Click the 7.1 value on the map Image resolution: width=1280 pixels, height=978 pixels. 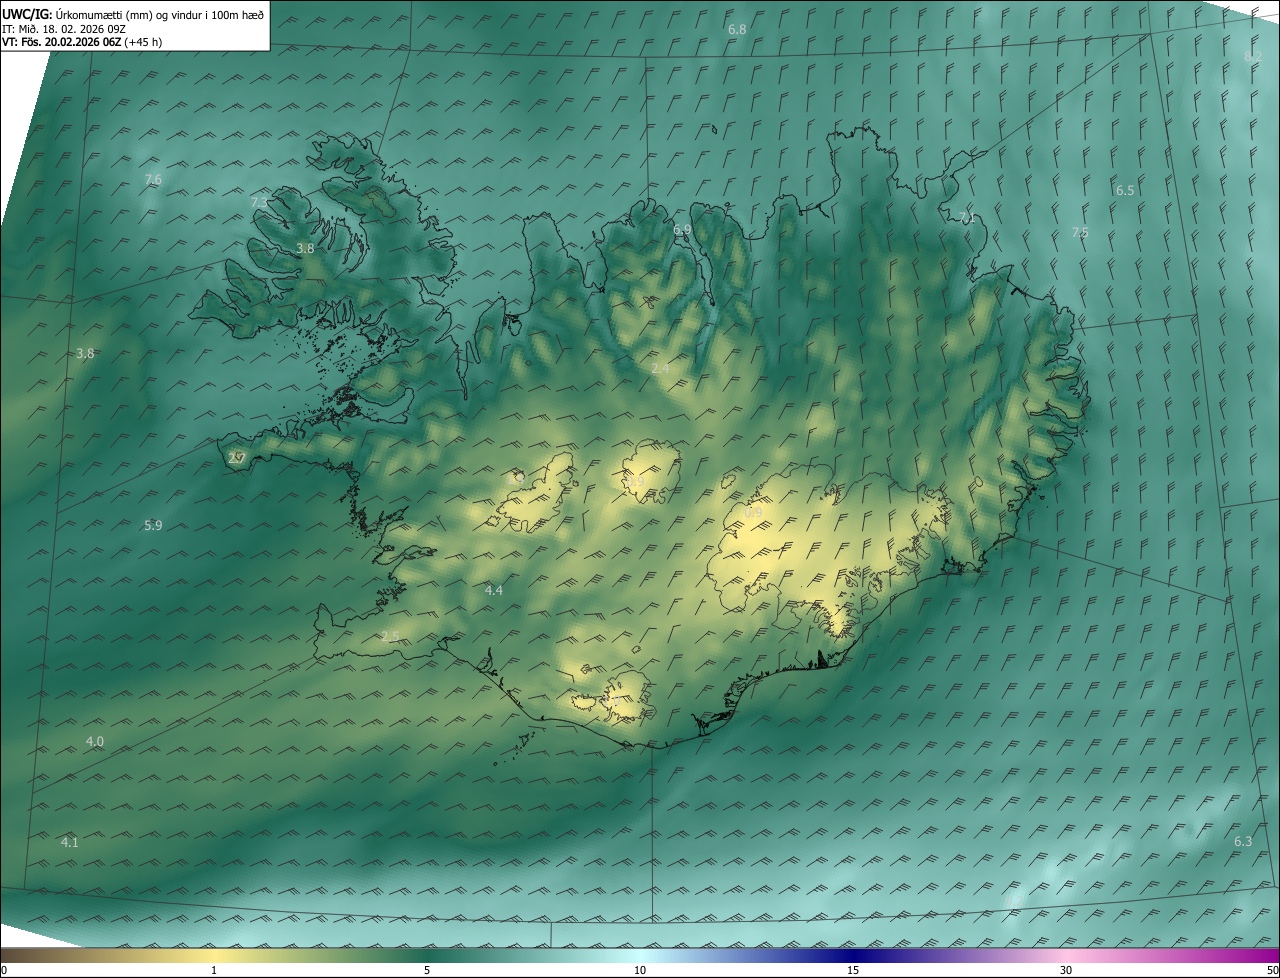(966, 218)
